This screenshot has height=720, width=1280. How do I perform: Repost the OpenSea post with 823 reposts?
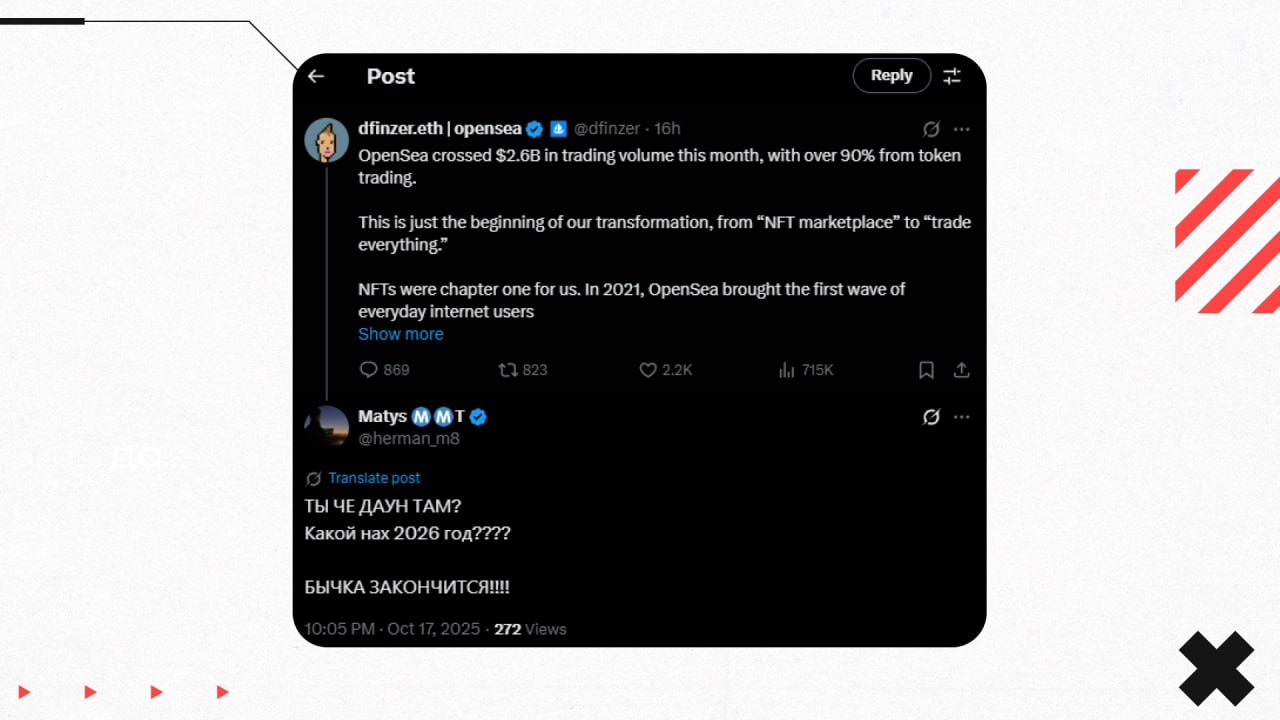(509, 370)
